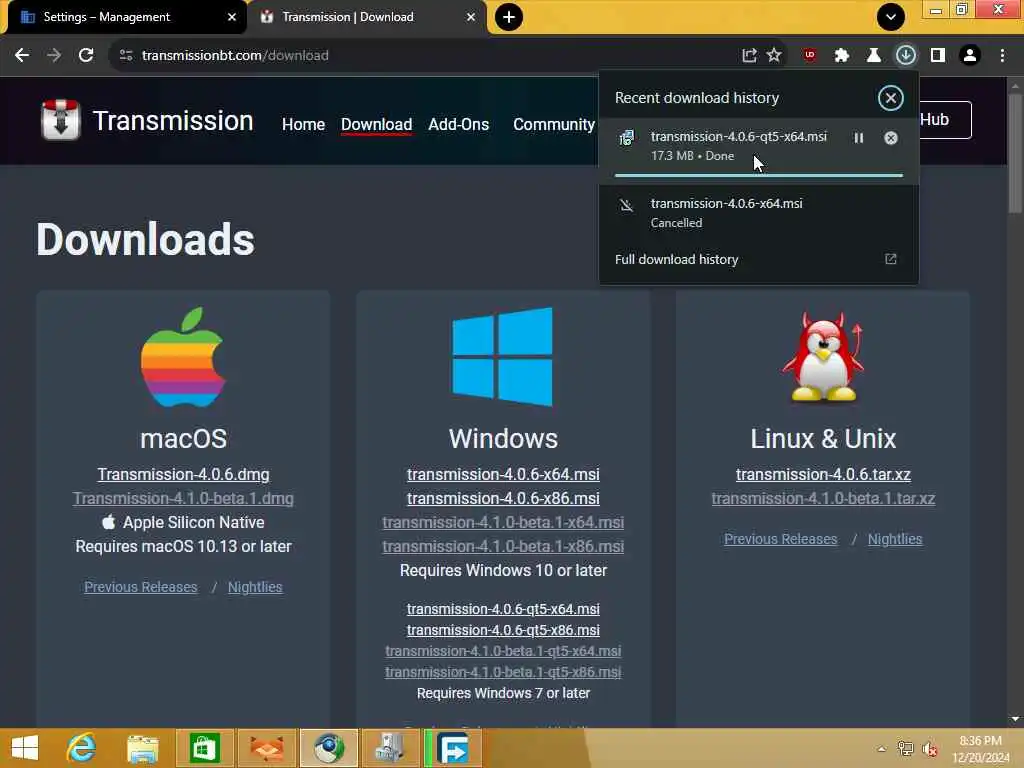Switch to the Settings – Management tab
This screenshot has width=1024, height=768.
coord(124,17)
